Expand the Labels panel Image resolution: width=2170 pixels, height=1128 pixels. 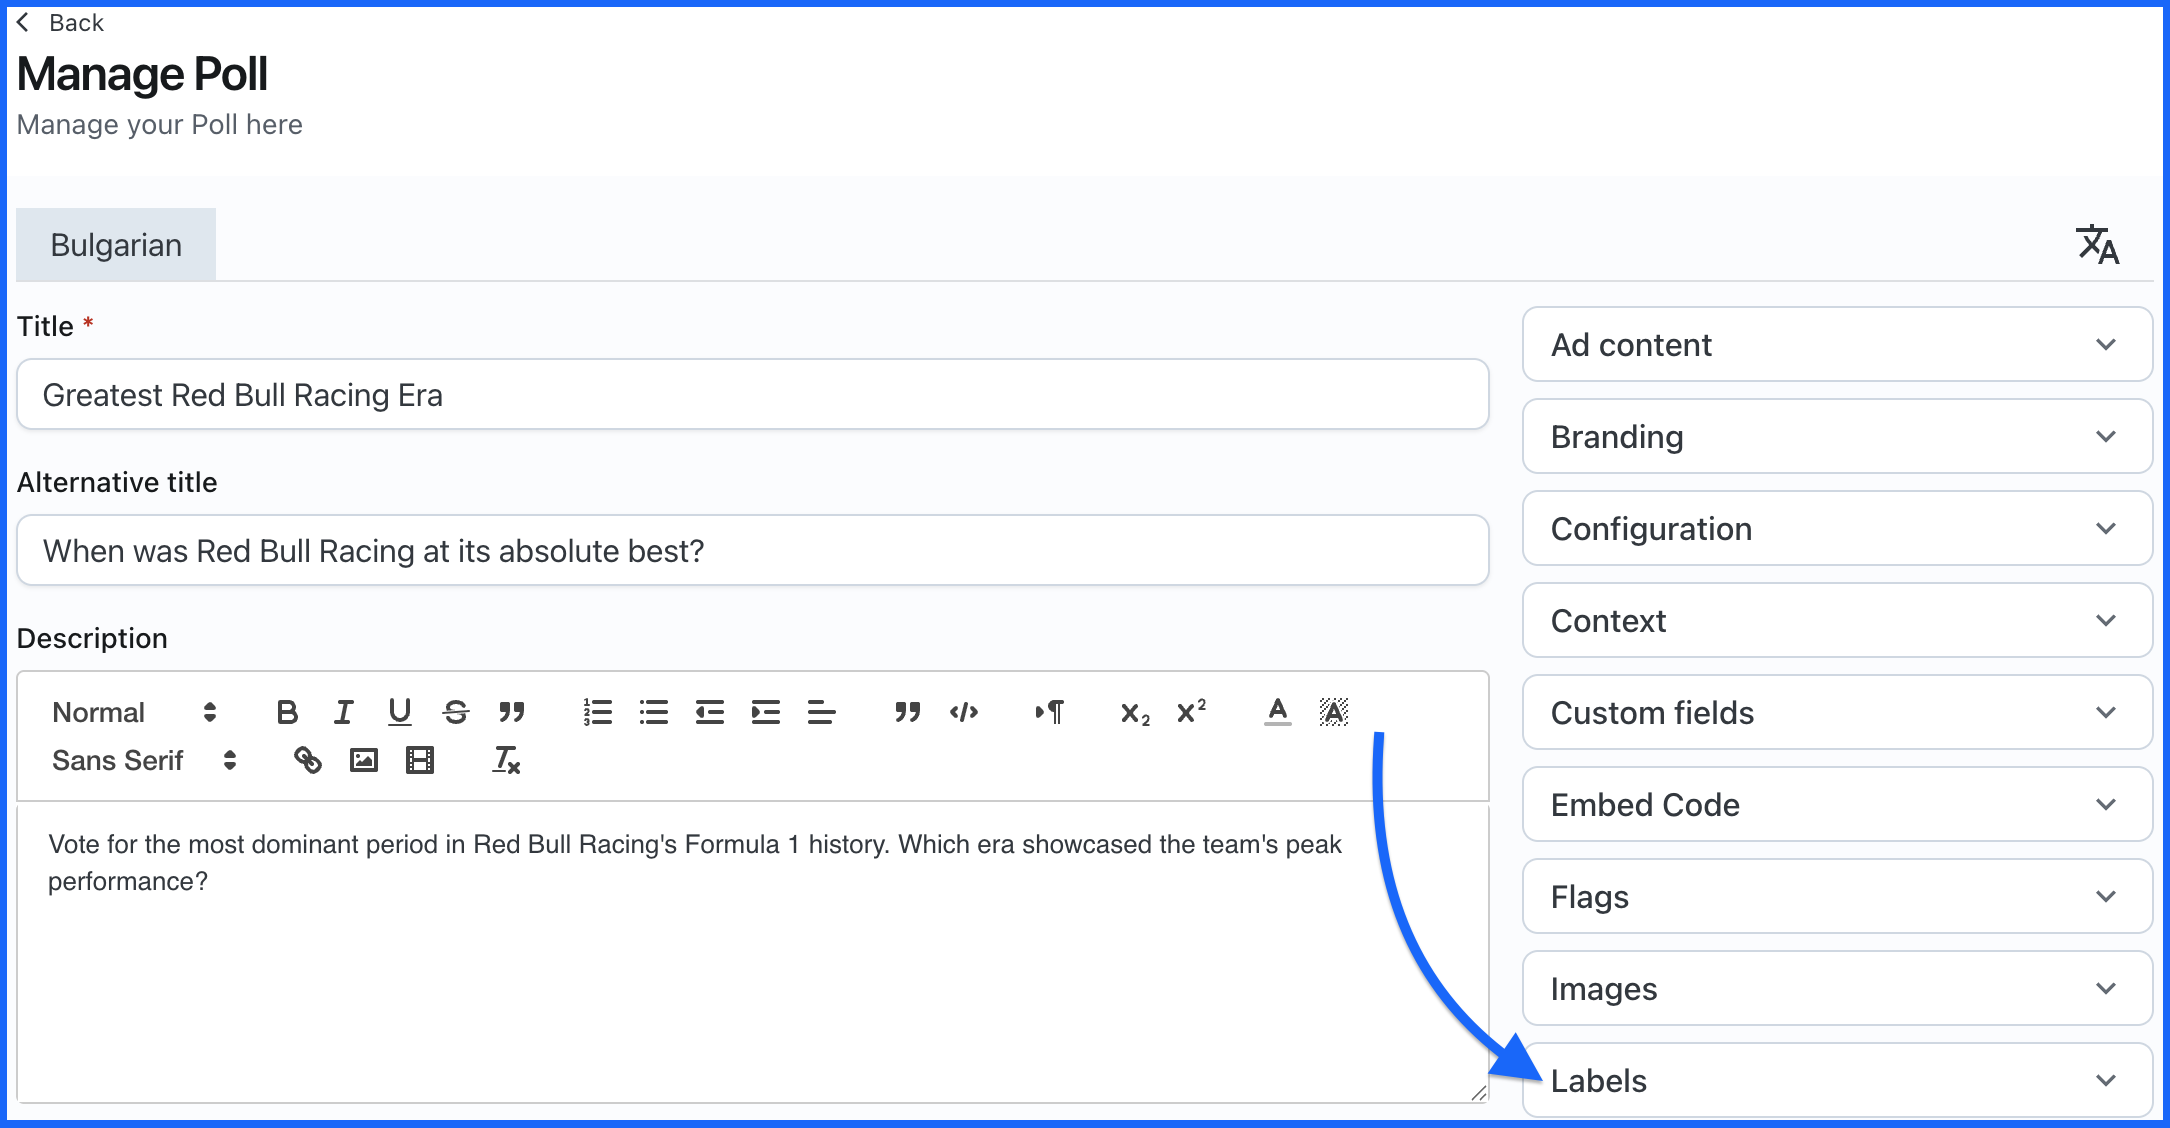tap(1836, 1080)
